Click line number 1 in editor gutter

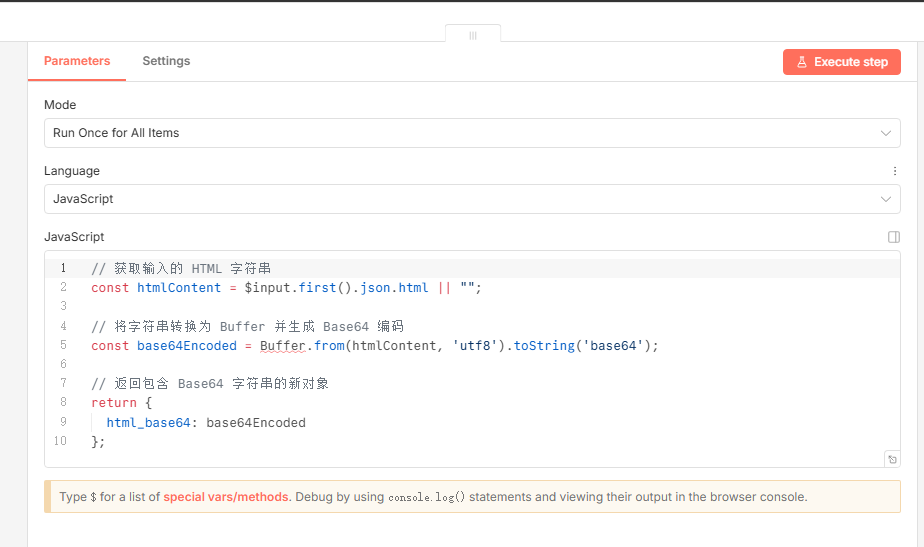point(63,268)
